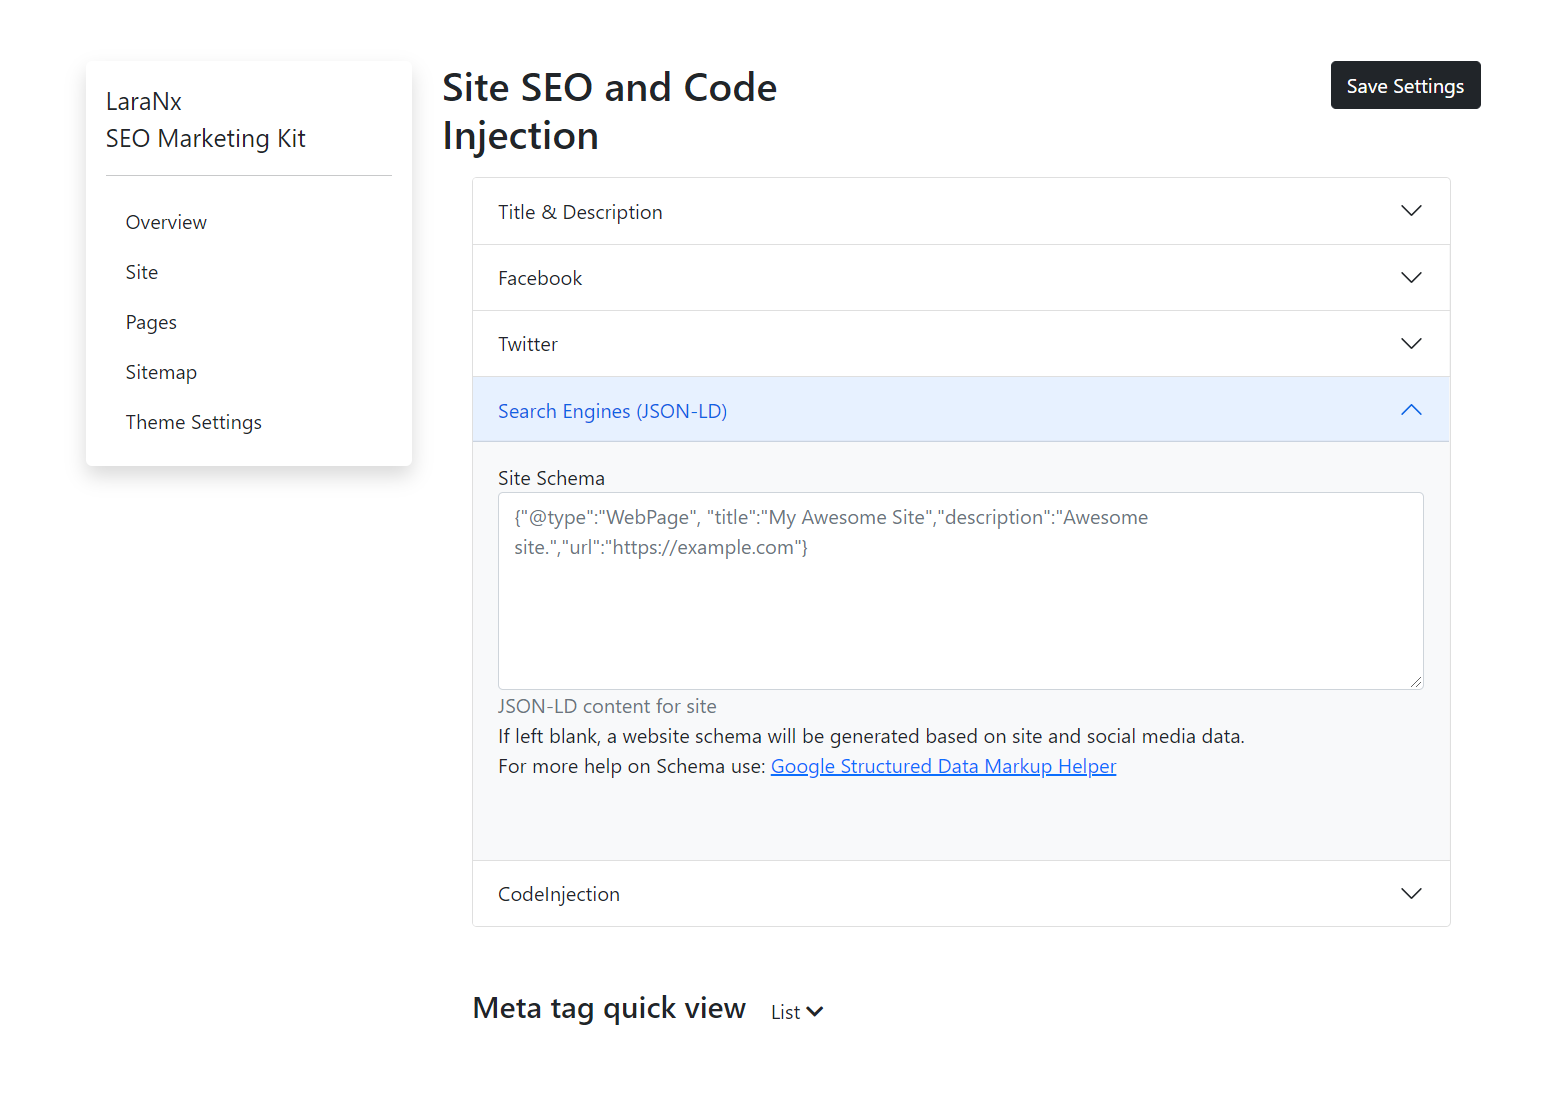The width and height of the screenshot is (1558, 1104).
Task: Click the caret icon next to List
Action: pos(815,1012)
